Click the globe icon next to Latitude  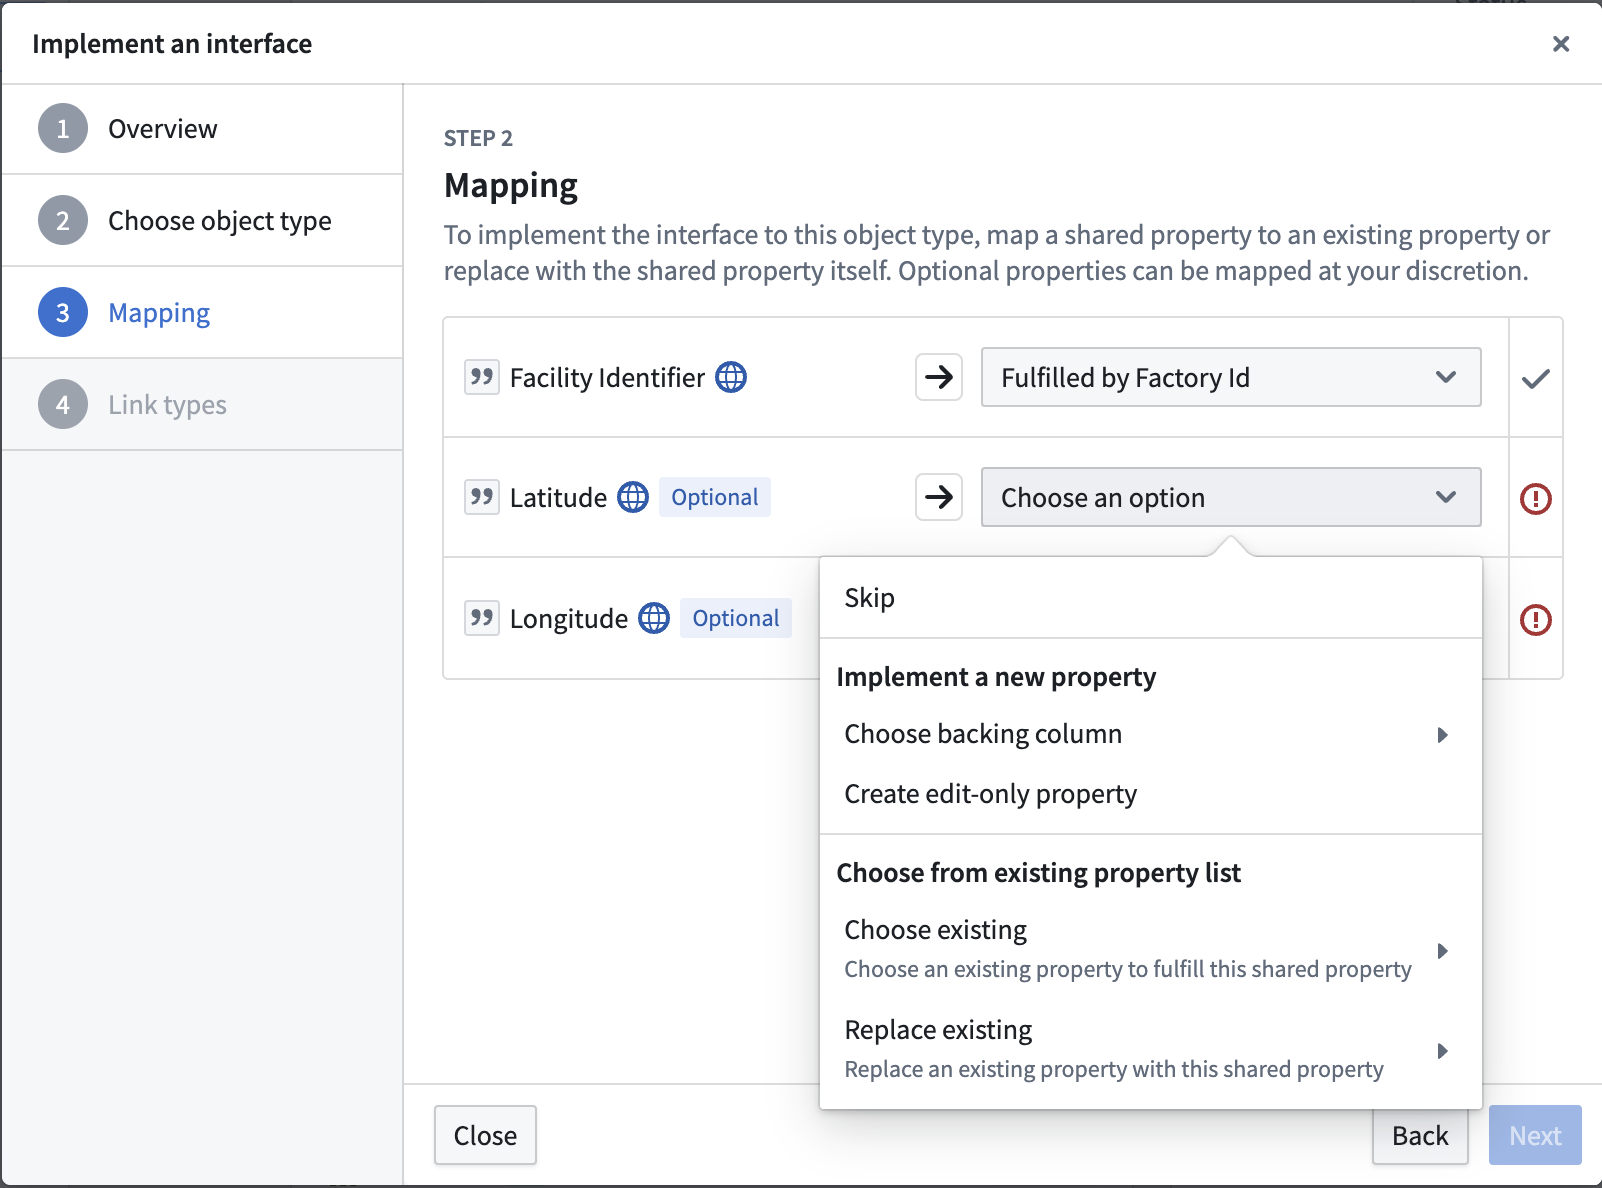633,497
